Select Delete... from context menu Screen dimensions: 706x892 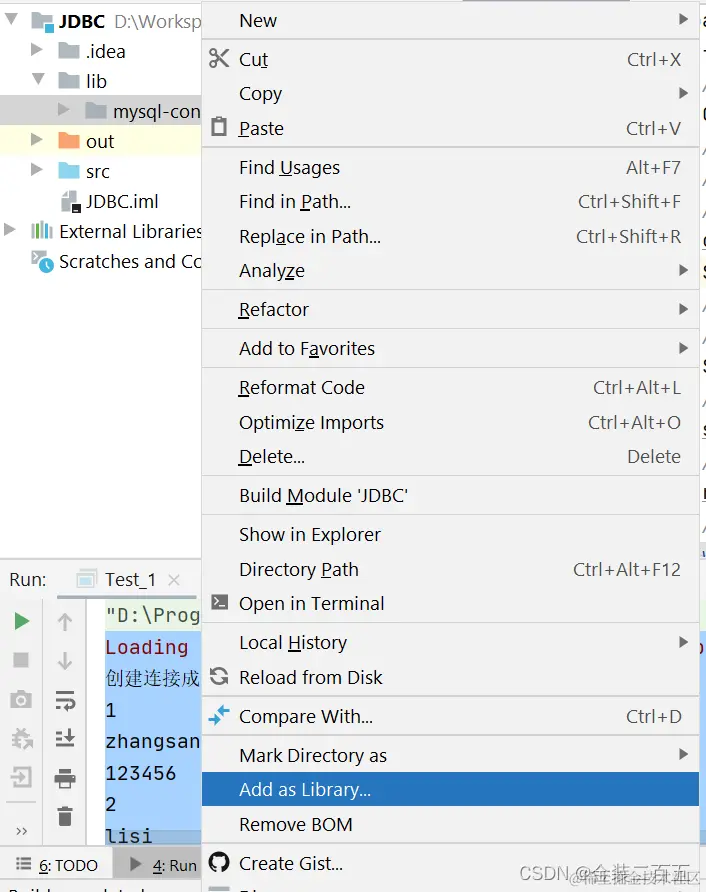[x=450, y=456]
